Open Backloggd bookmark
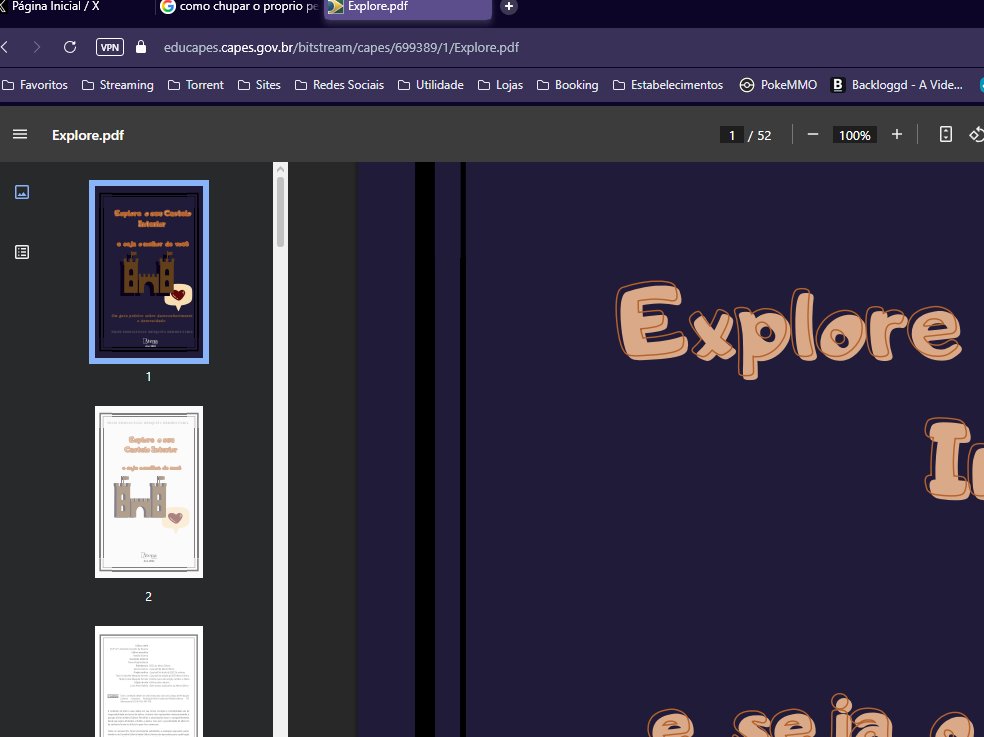984x737 pixels. point(897,85)
